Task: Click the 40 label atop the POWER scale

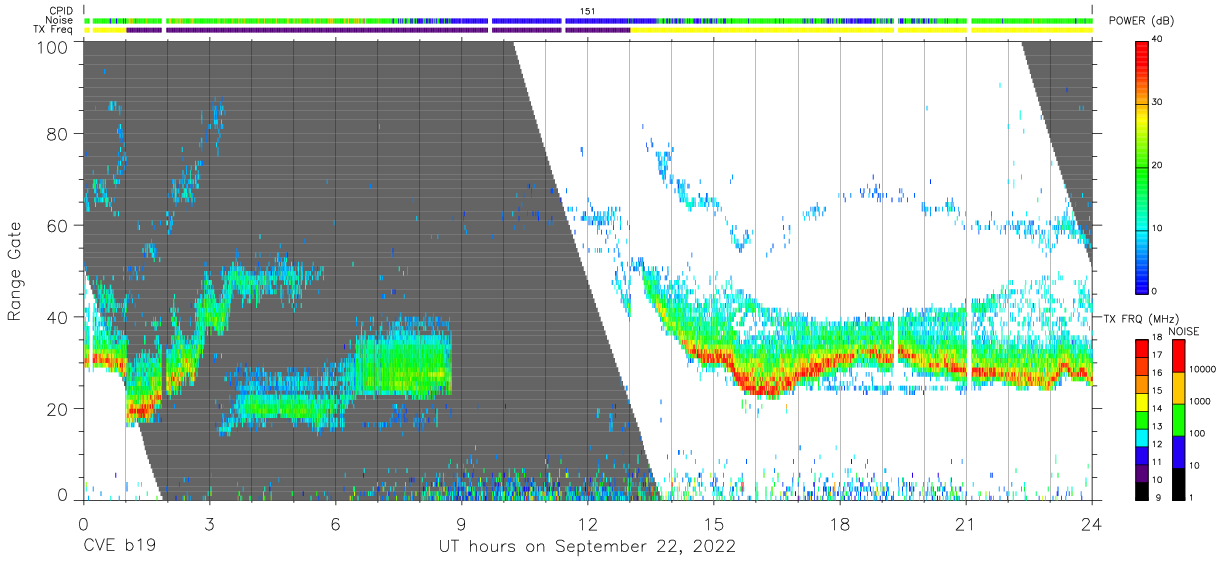Action: [1159, 40]
